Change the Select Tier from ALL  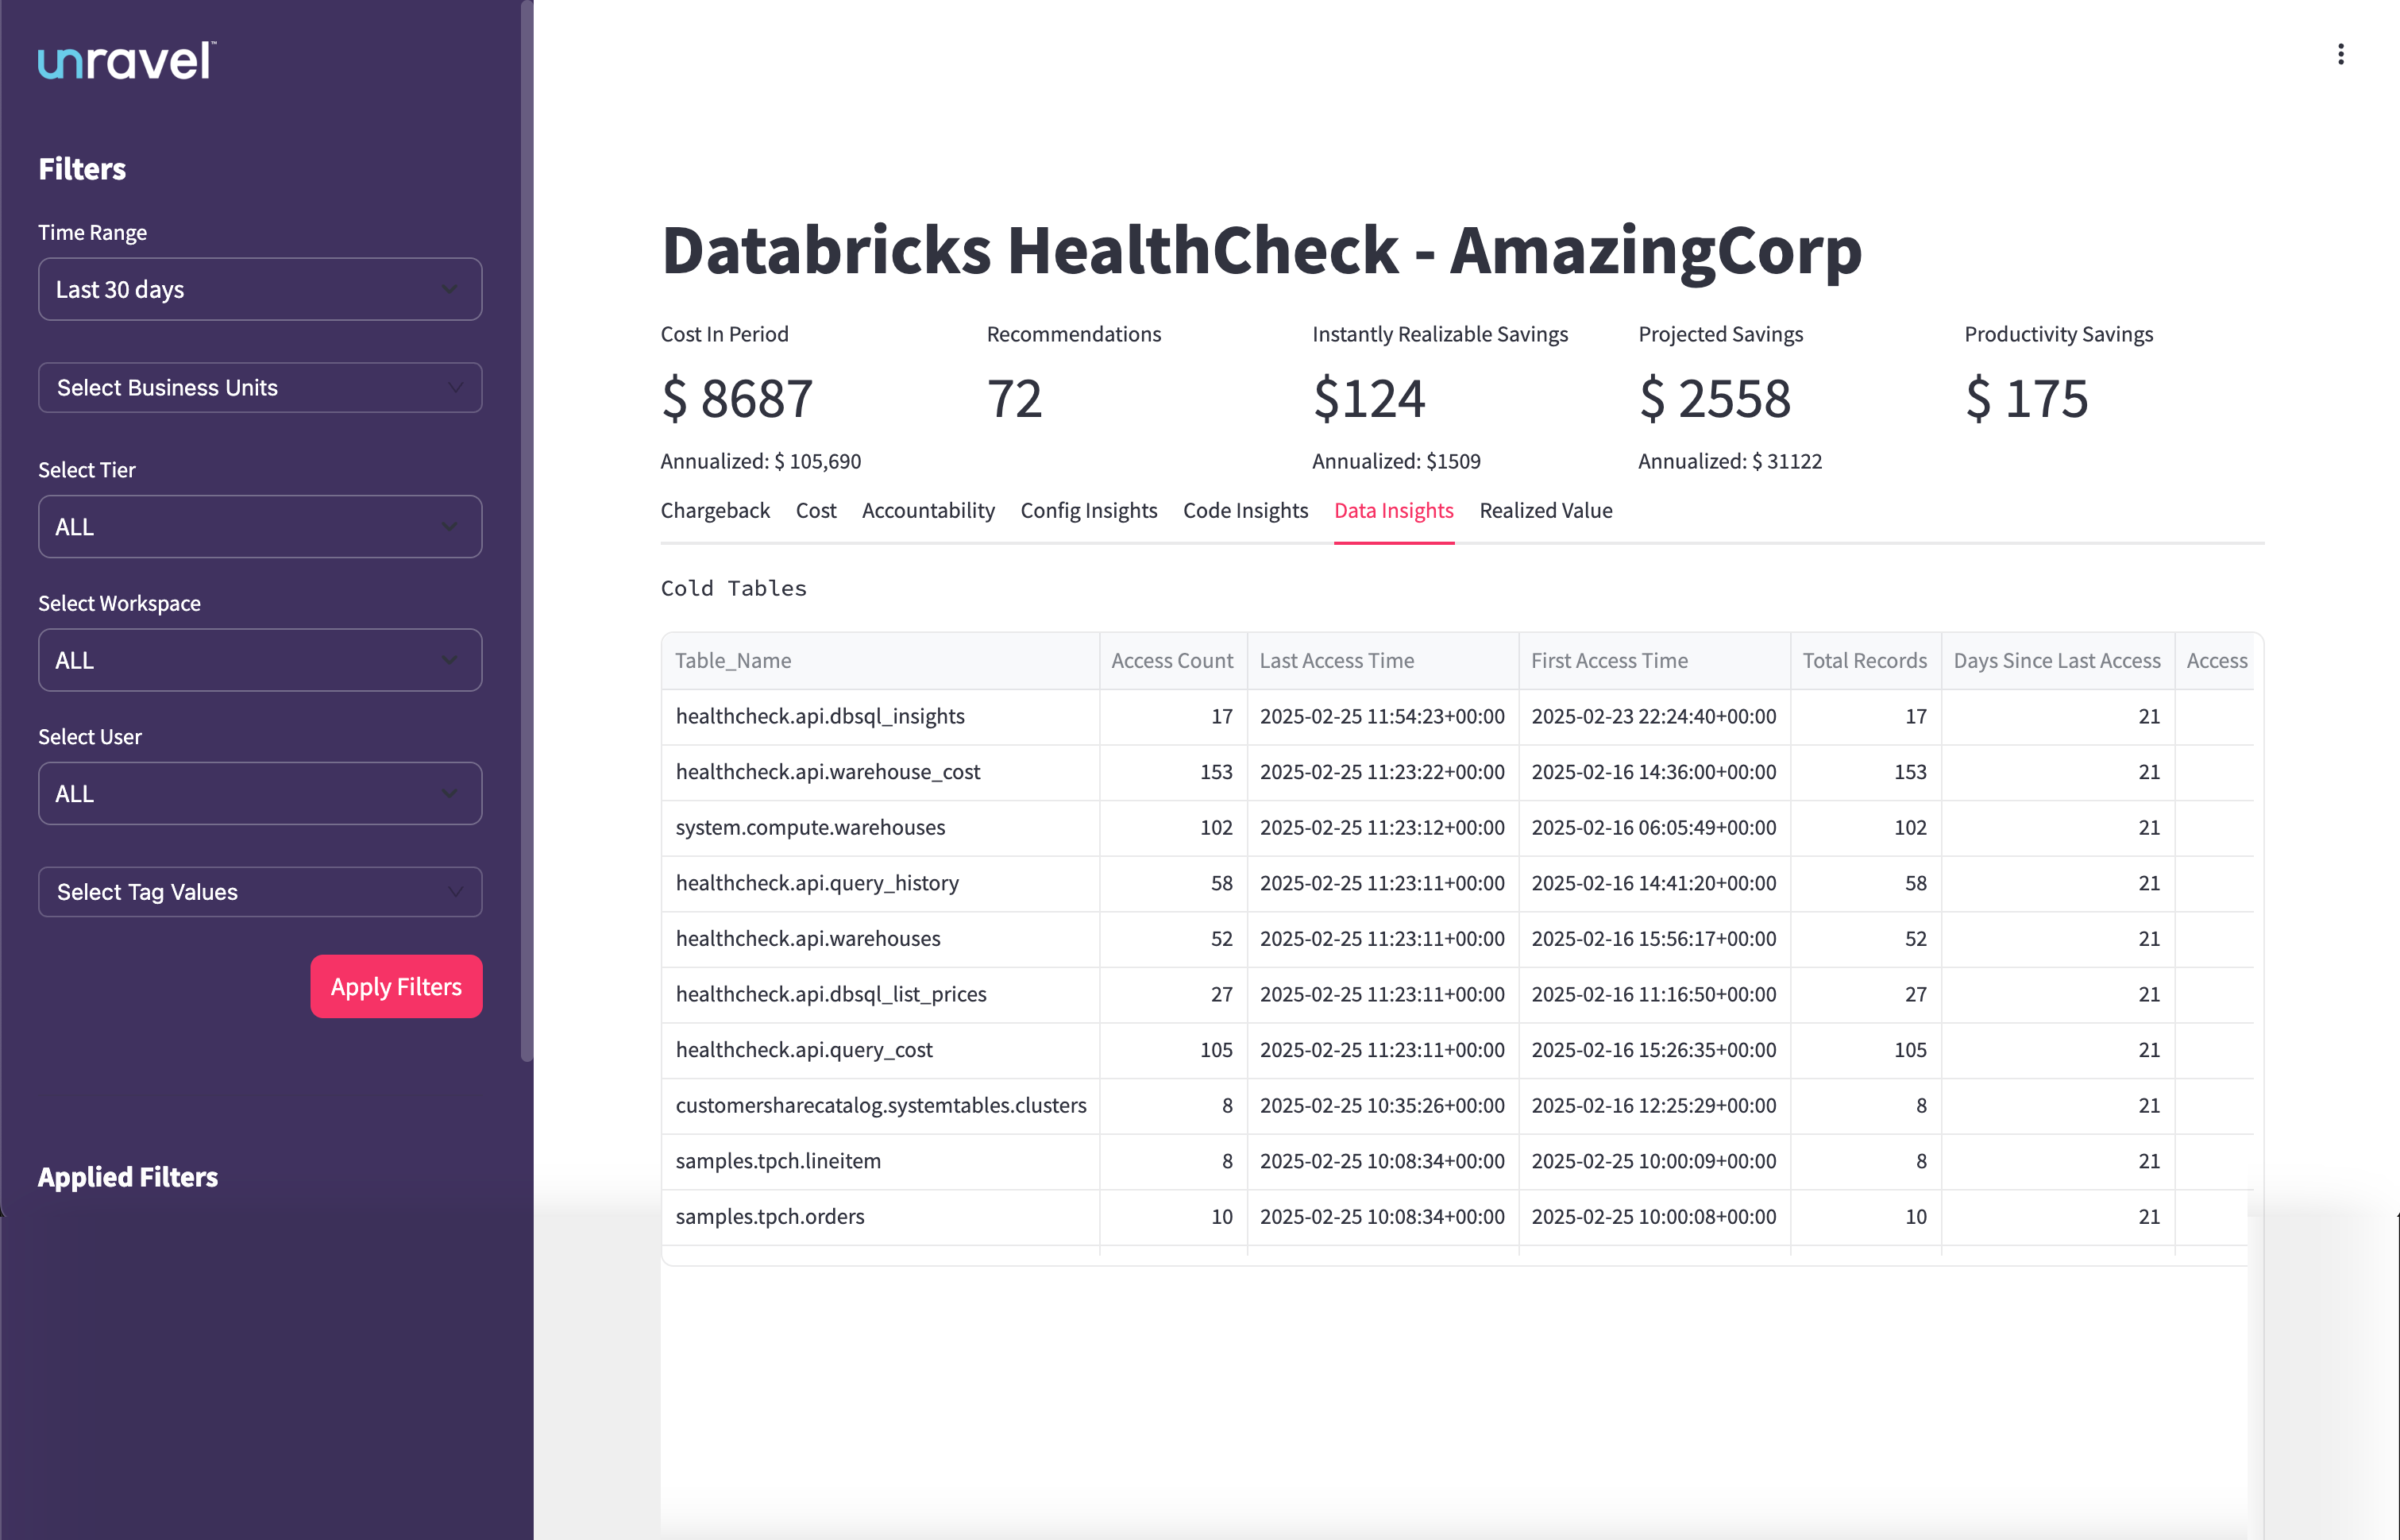[x=259, y=526]
